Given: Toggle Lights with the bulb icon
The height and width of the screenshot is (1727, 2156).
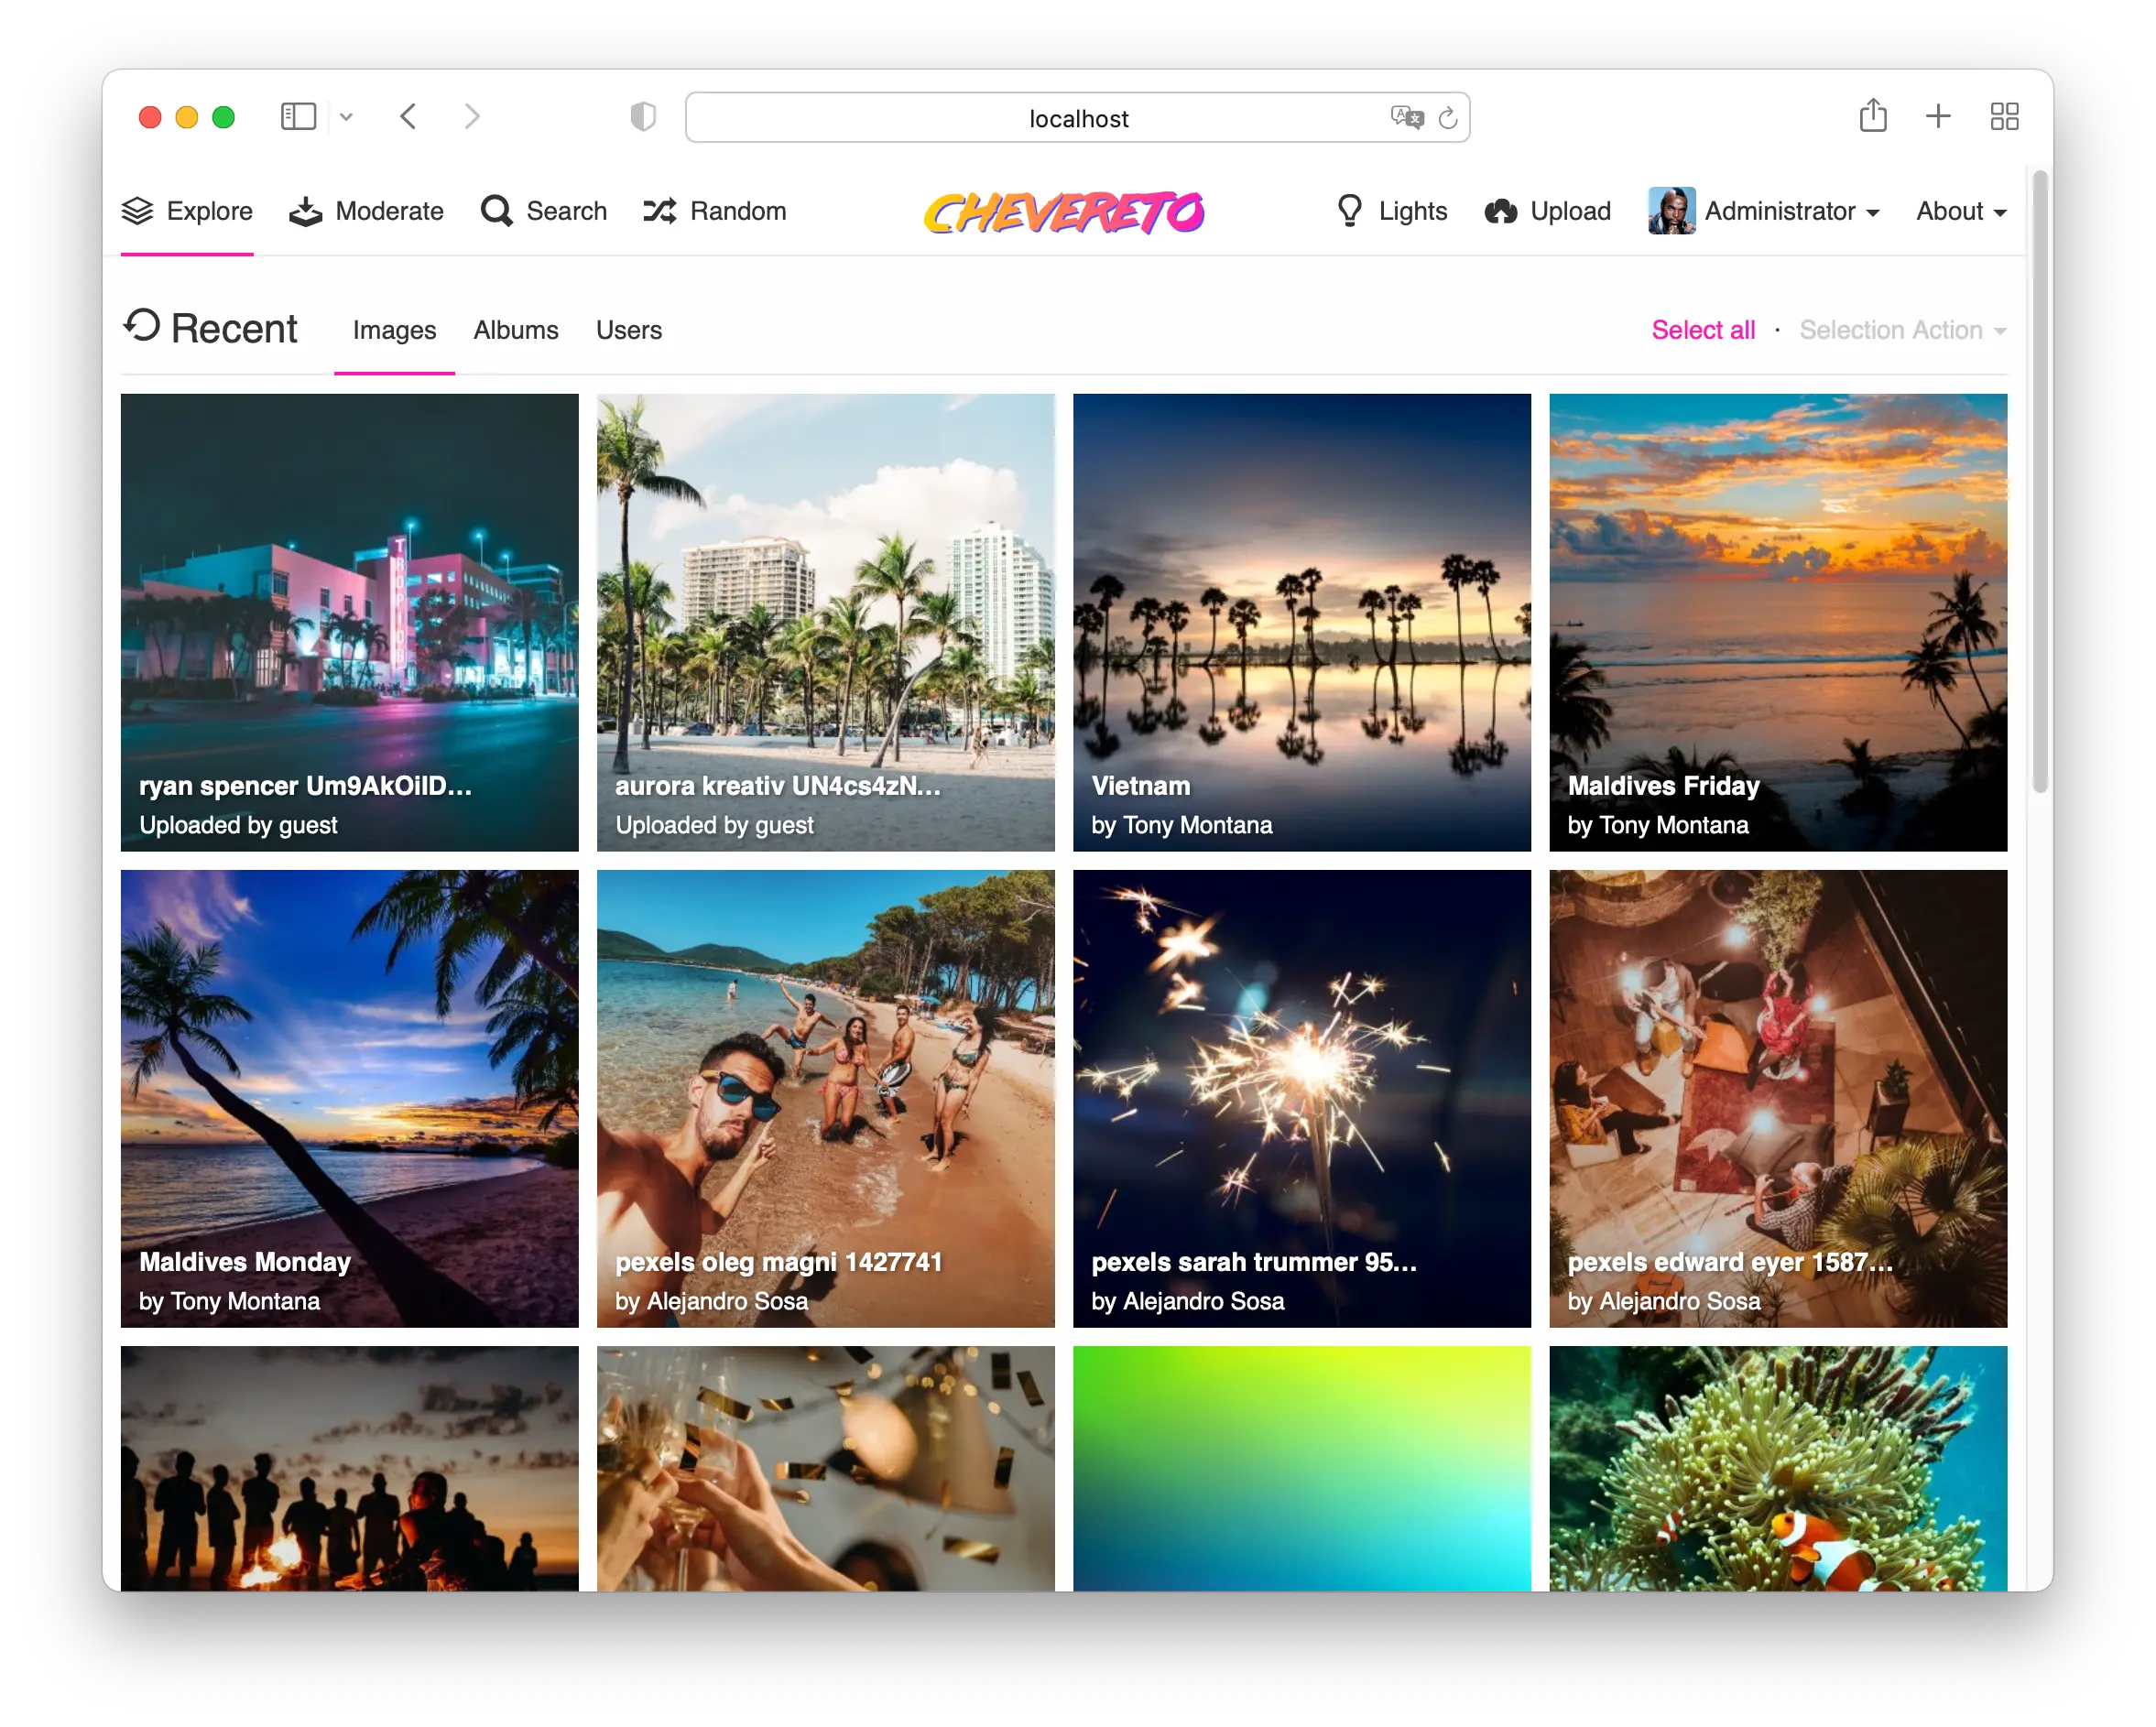Looking at the screenshot, I should pyautogui.click(x=1349, y=211).
